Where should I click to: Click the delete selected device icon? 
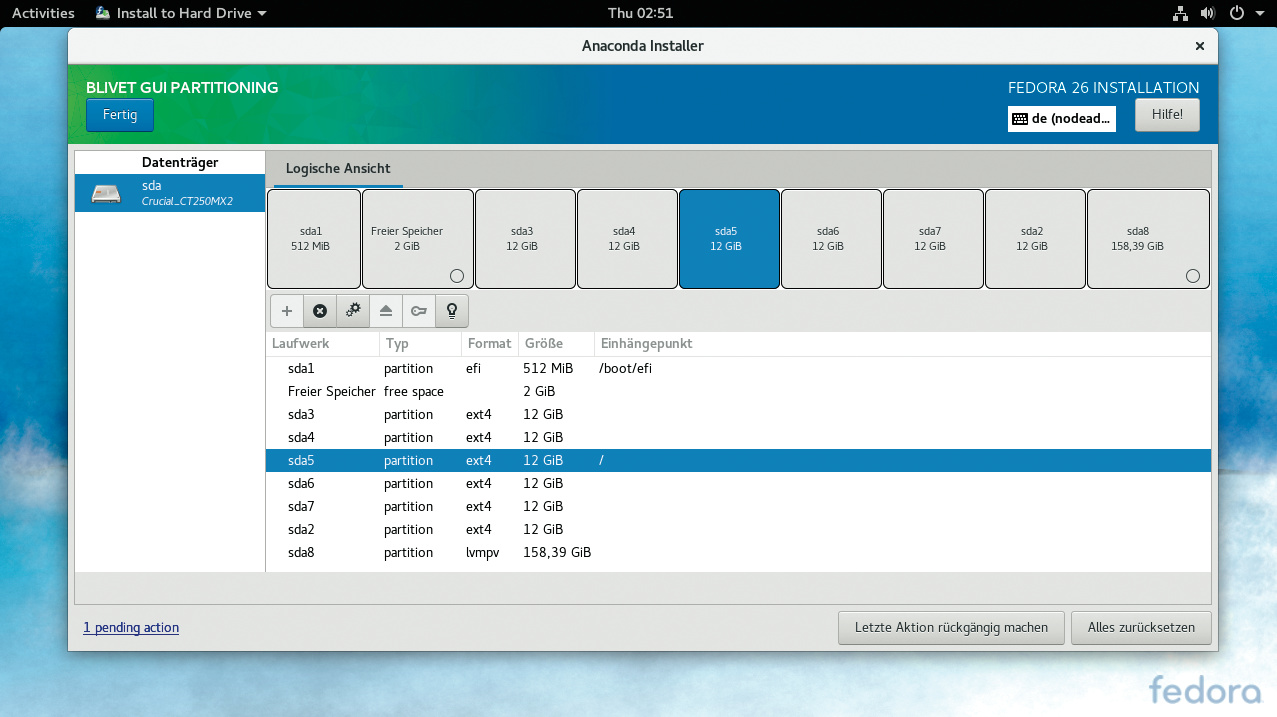point(320,311)
